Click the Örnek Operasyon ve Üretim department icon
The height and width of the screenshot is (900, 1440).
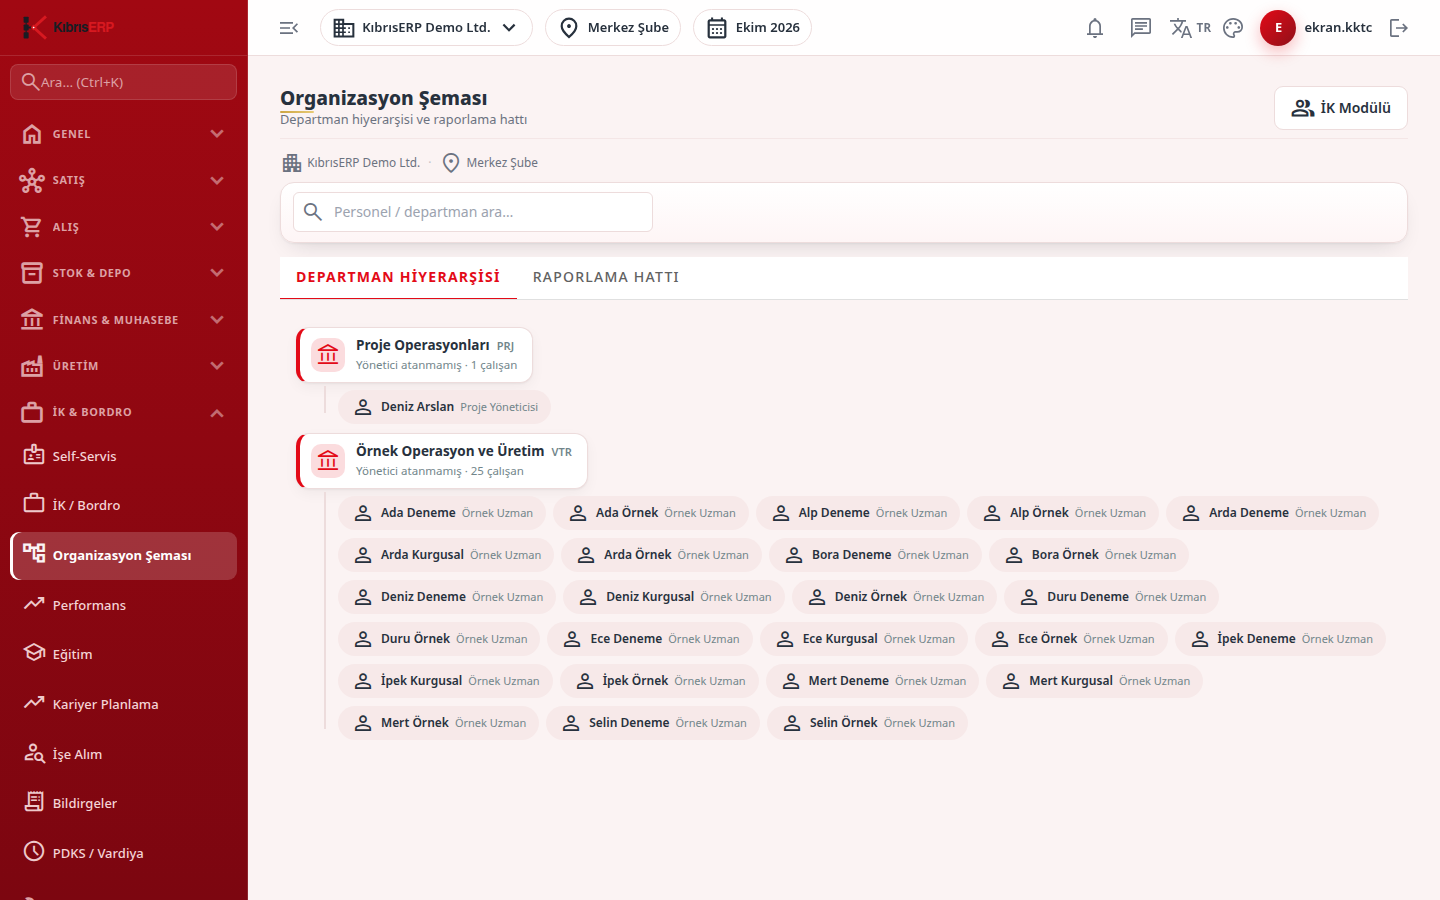328,460
